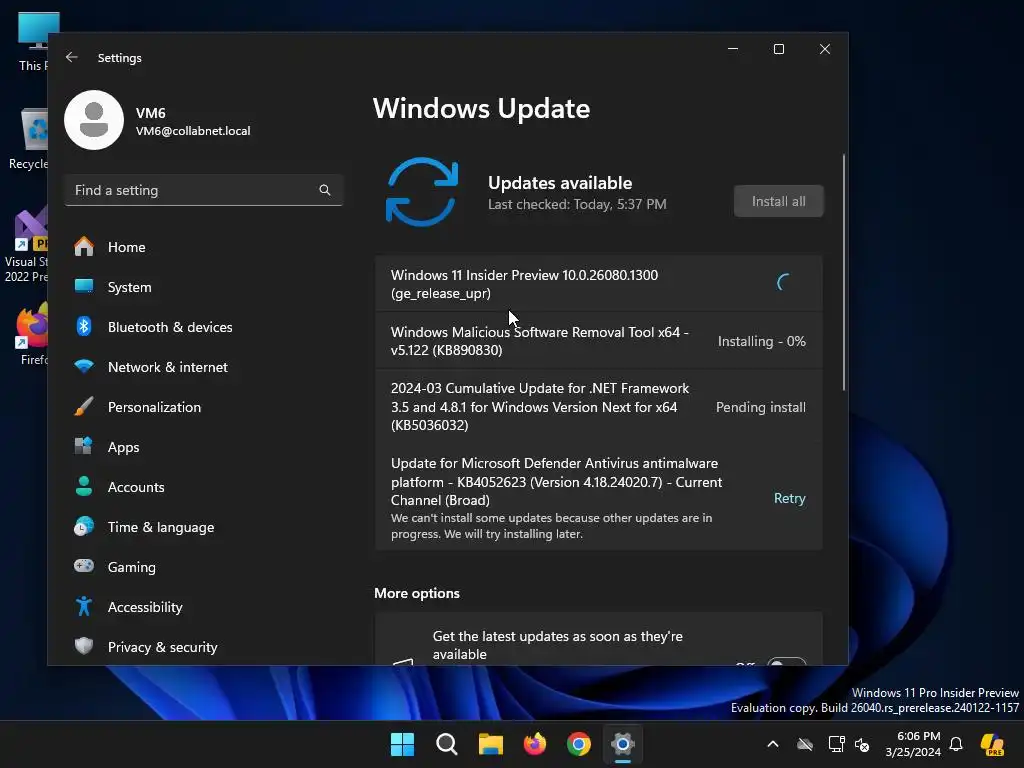
Task: Click the Time & language label
Action: tap(161, 527)
